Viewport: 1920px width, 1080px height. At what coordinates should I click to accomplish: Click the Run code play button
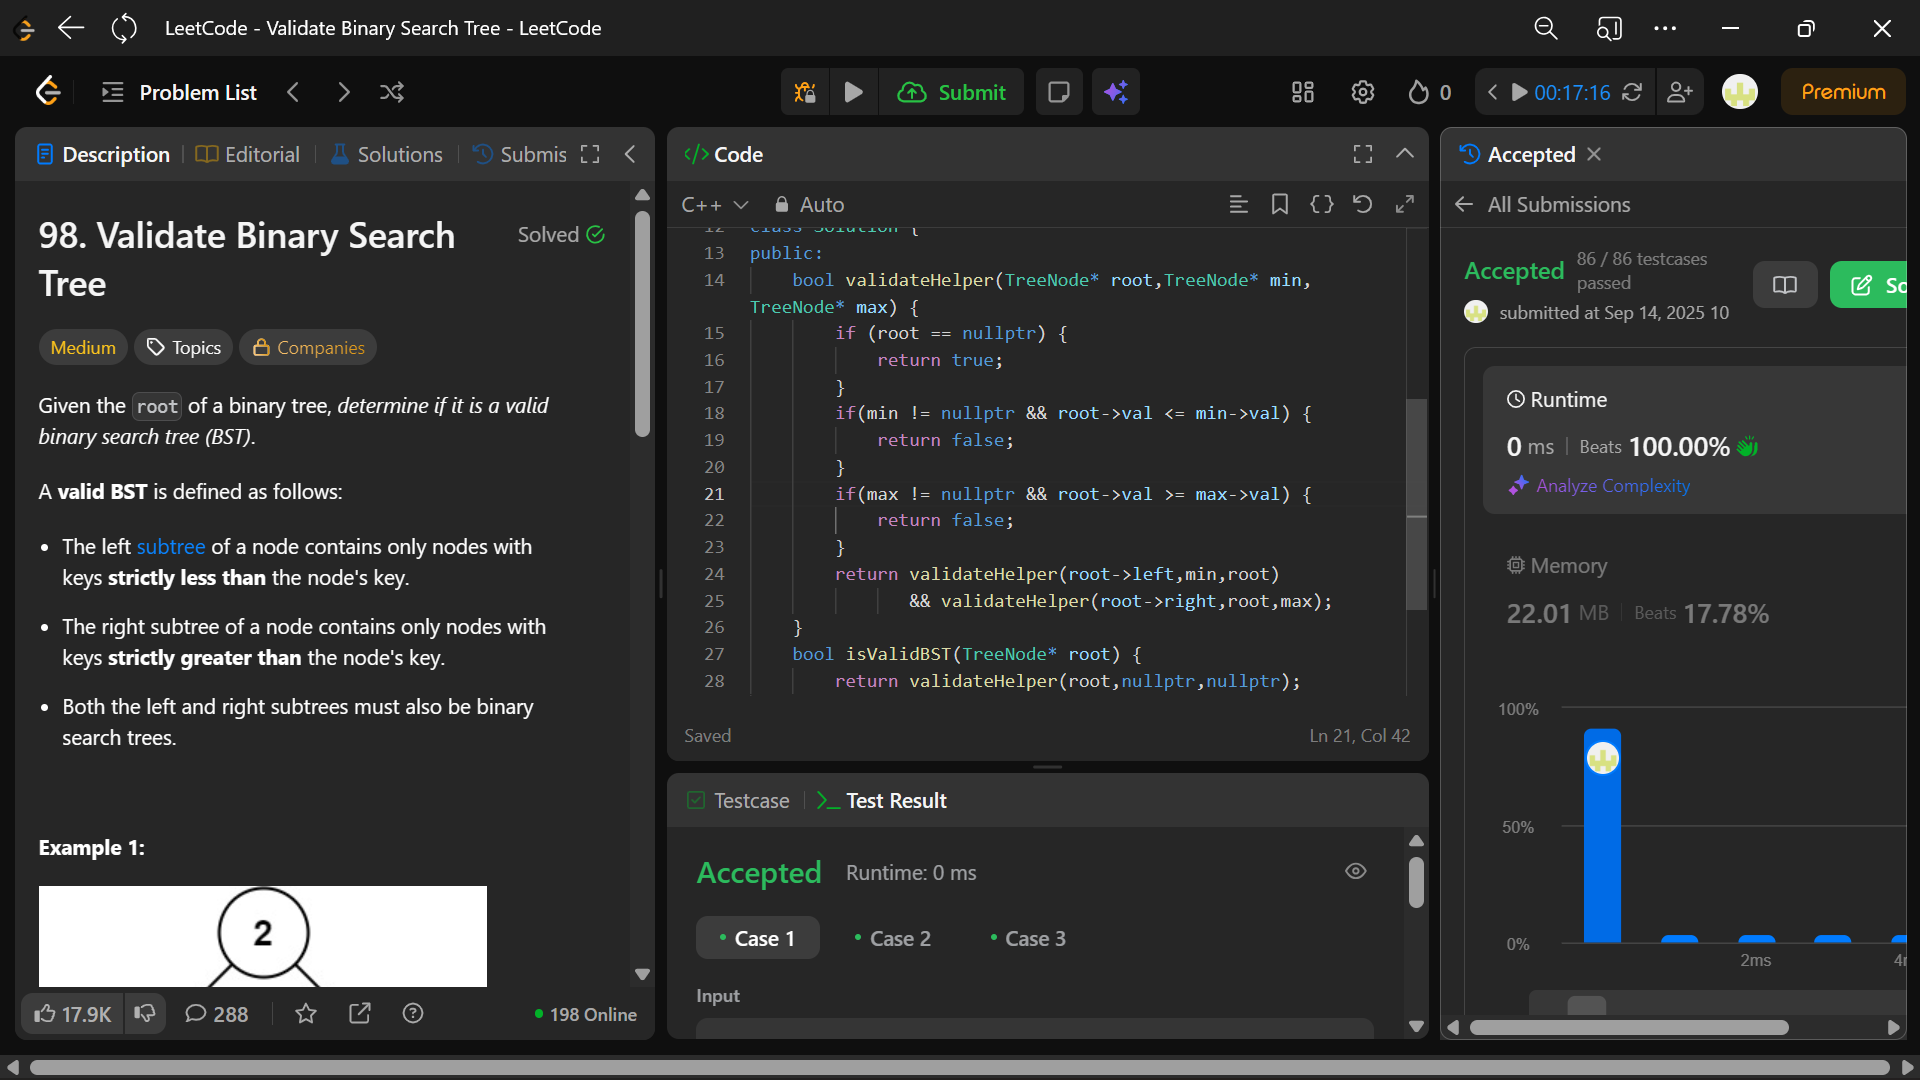(x=853, y=92)
